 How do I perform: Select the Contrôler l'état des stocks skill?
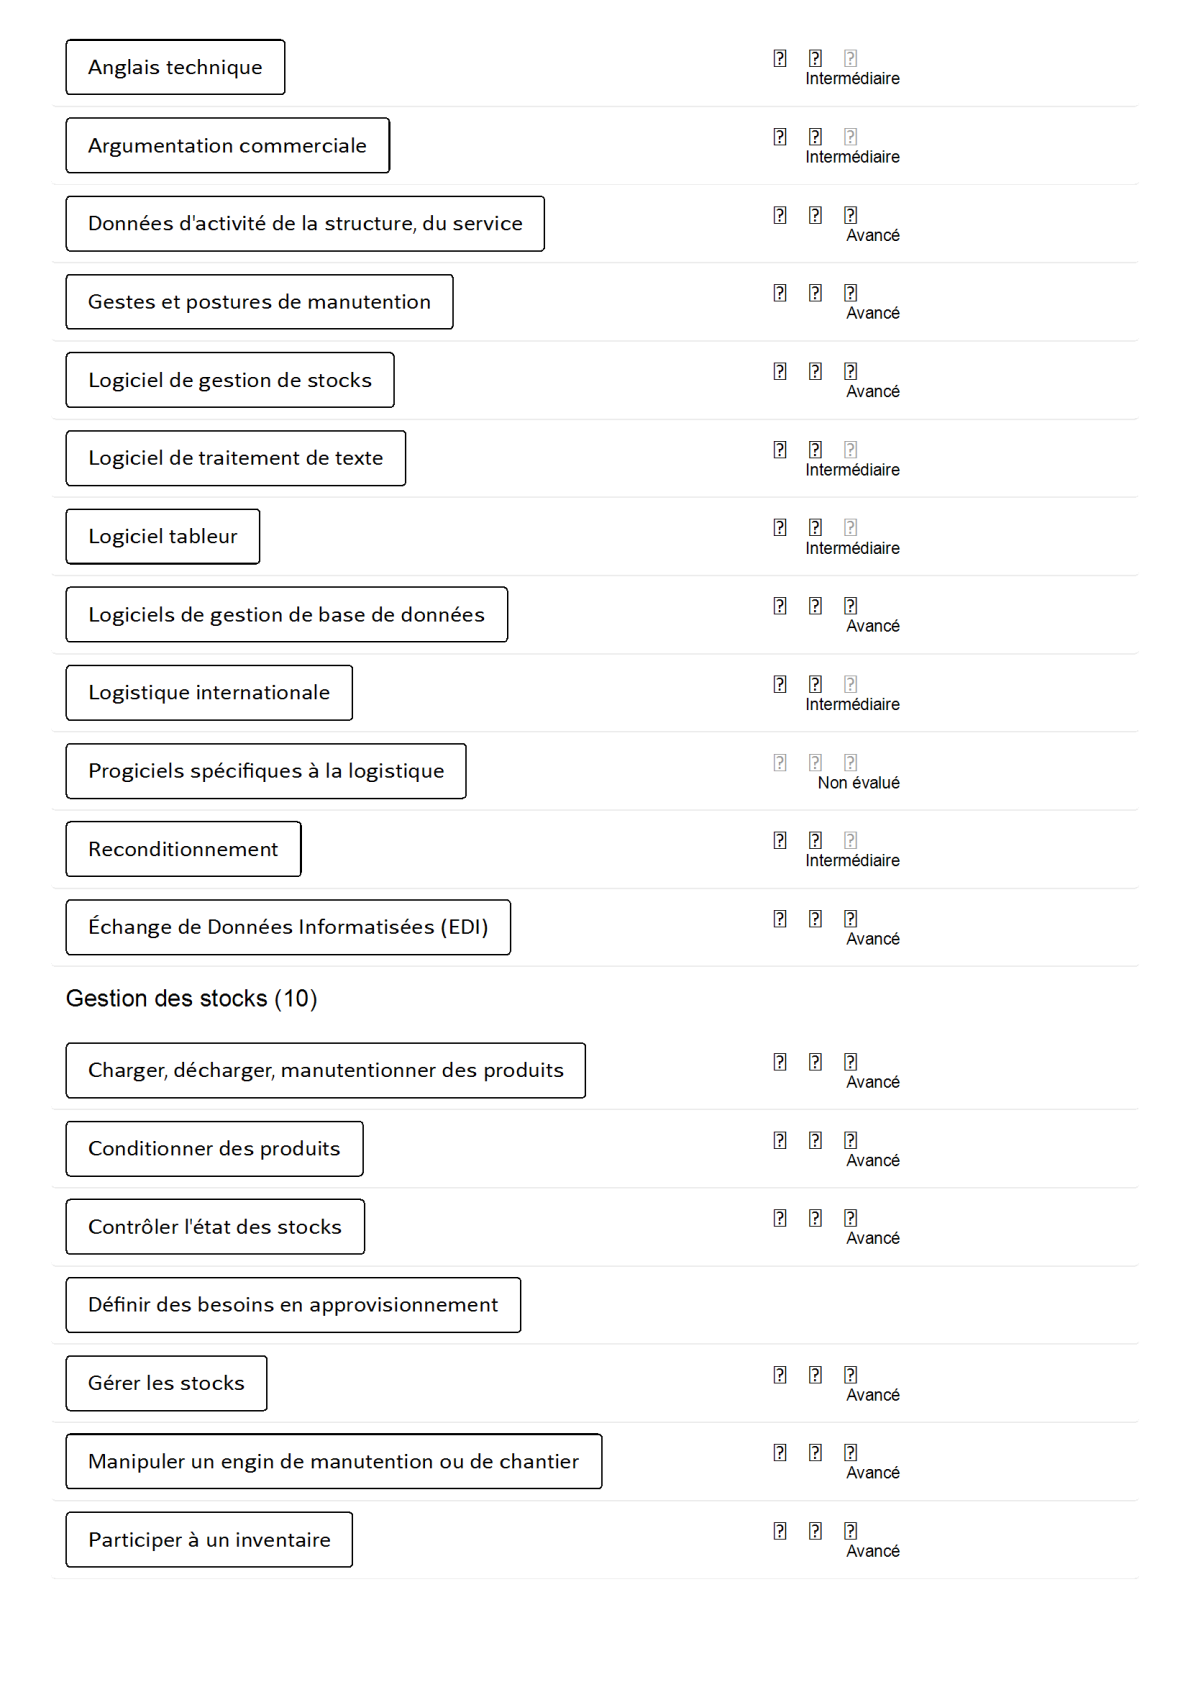pos(215,1227)
